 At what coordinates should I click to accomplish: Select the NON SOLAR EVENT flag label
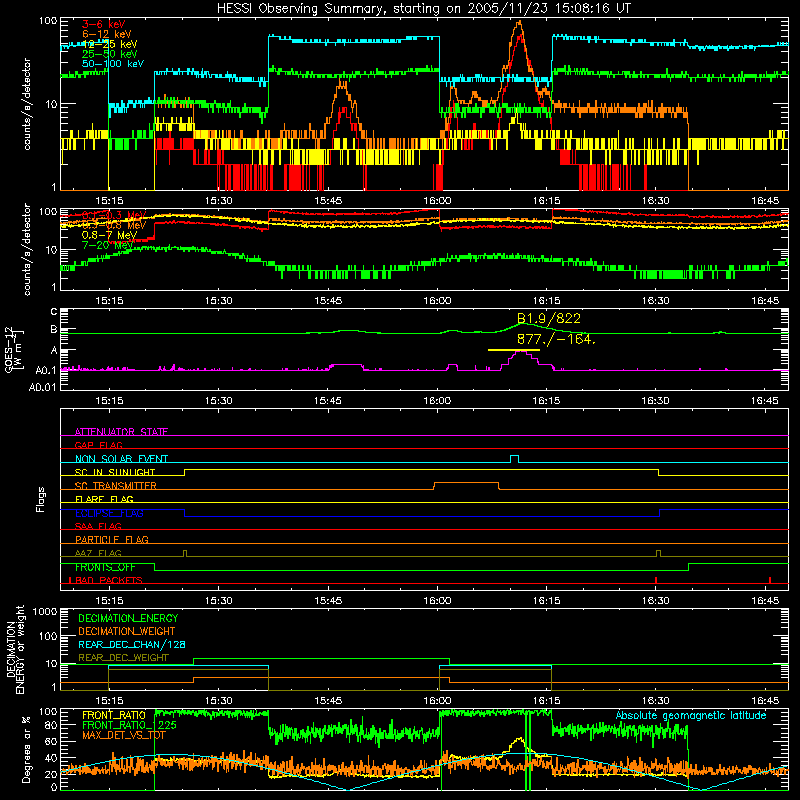pos(121,459)
